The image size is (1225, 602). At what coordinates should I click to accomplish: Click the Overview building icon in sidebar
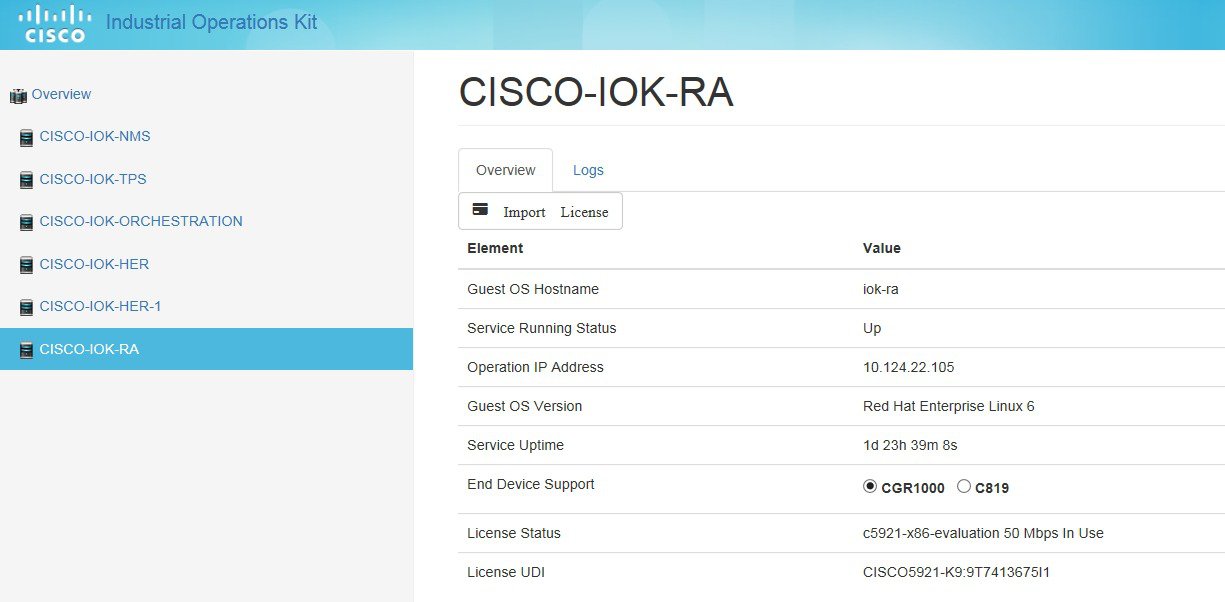pyautogui.click(x=18, y=96)
